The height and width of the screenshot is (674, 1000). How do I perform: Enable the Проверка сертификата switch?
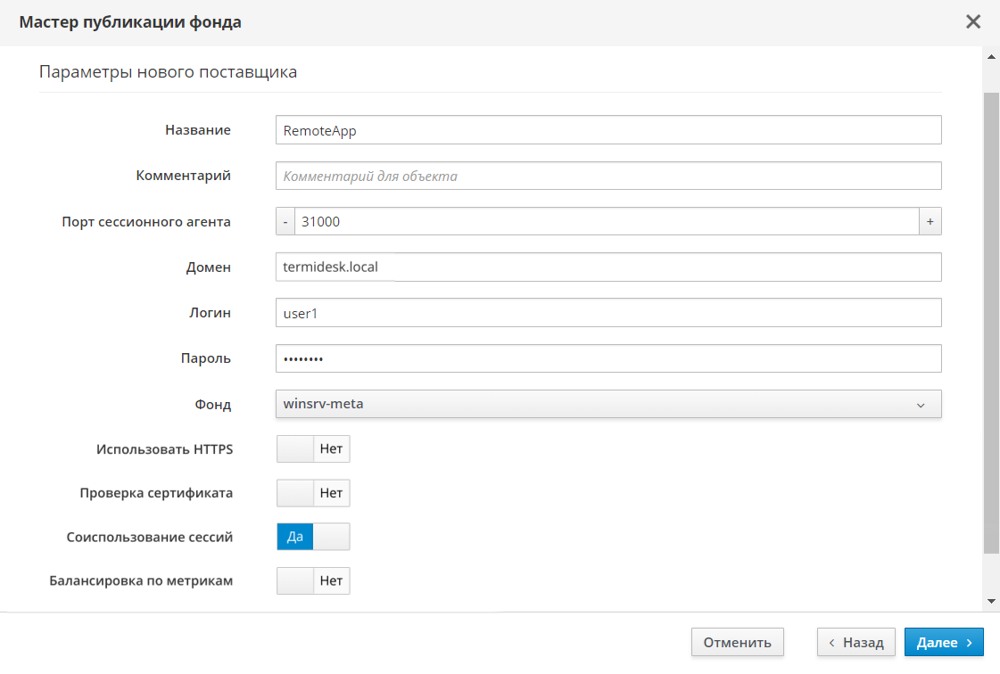click(313, 493)
